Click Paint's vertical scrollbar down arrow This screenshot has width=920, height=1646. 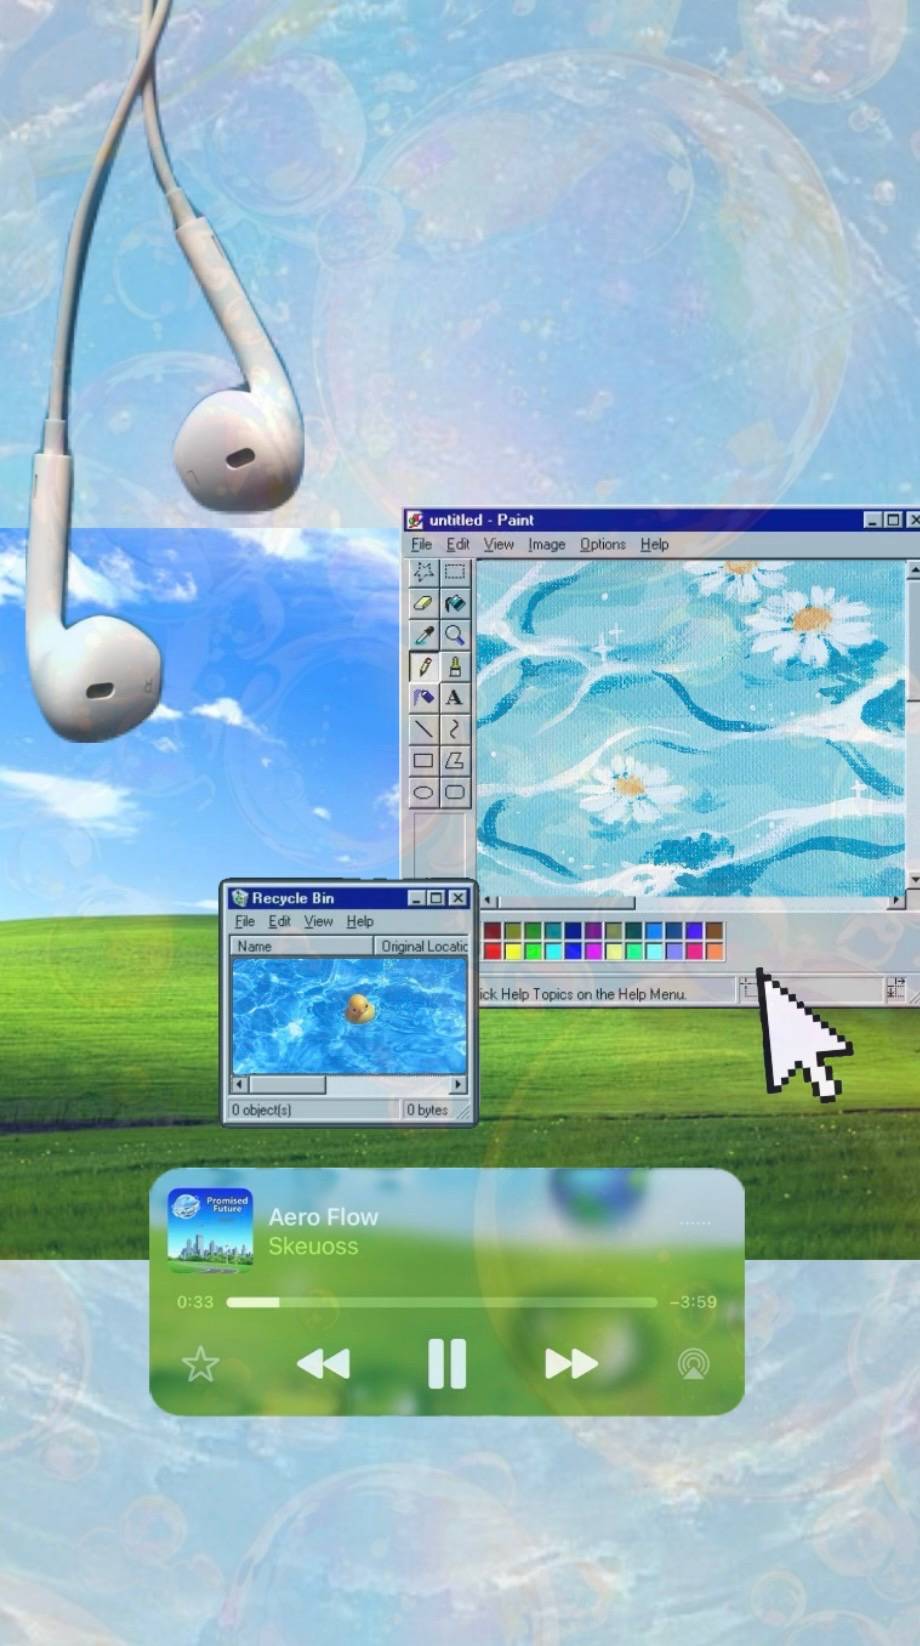[x=912, y=880]
